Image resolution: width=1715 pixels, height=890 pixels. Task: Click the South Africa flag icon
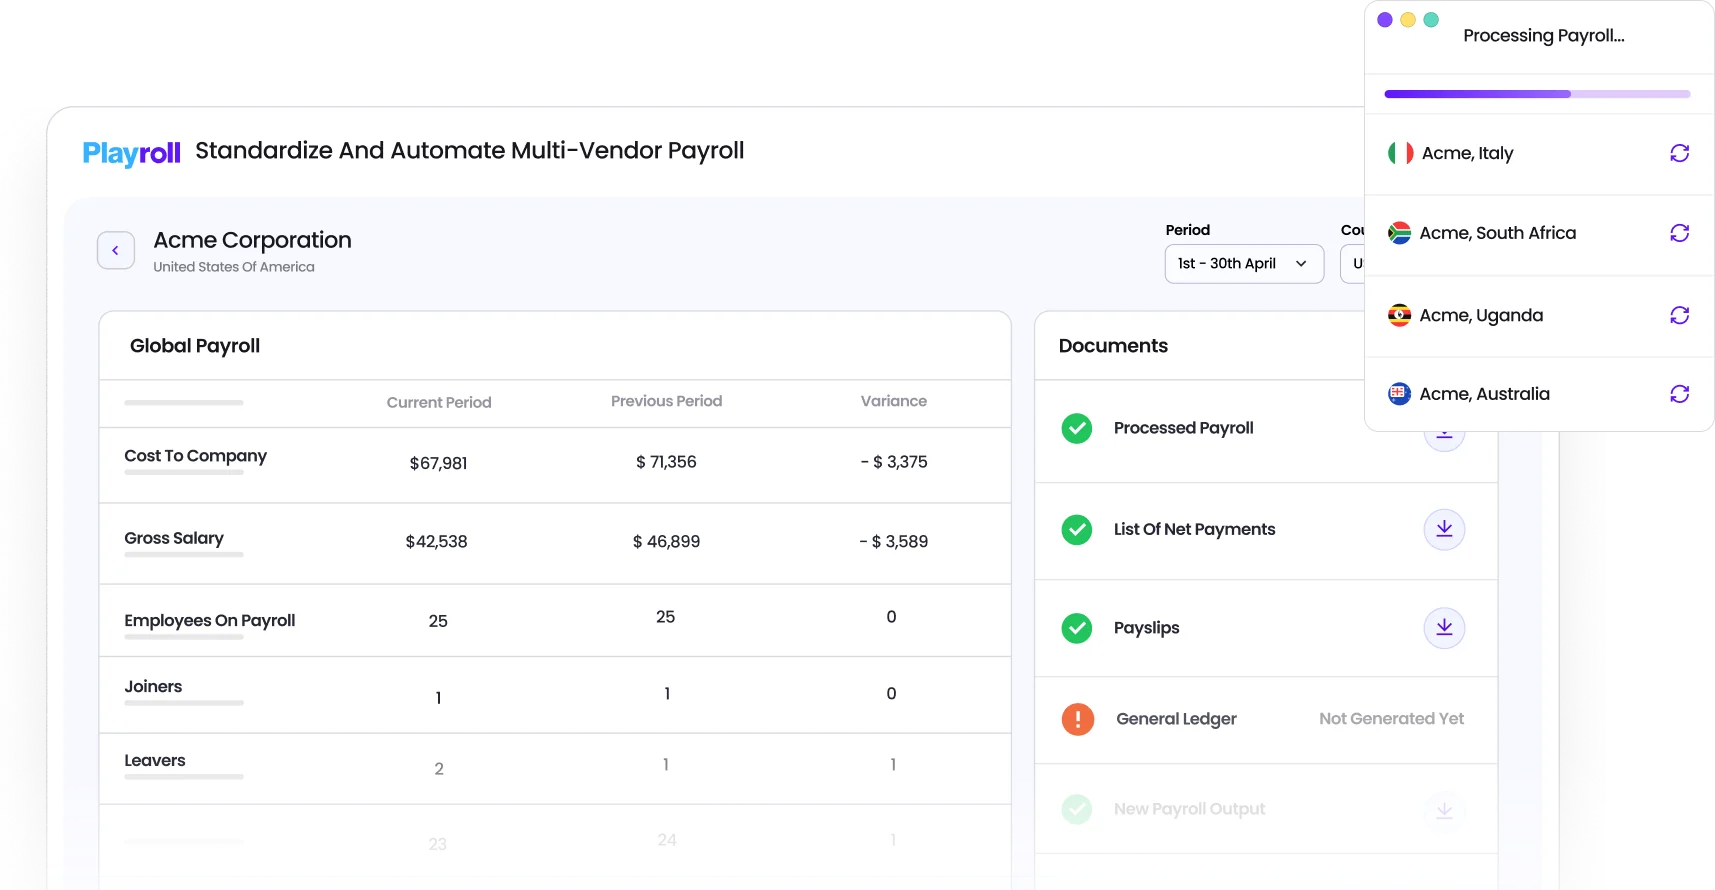(1399, 233)
